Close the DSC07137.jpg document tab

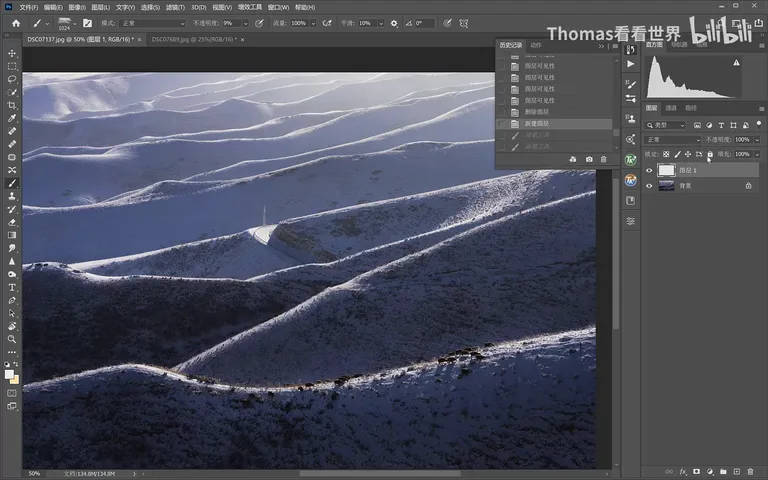(140, 39)
